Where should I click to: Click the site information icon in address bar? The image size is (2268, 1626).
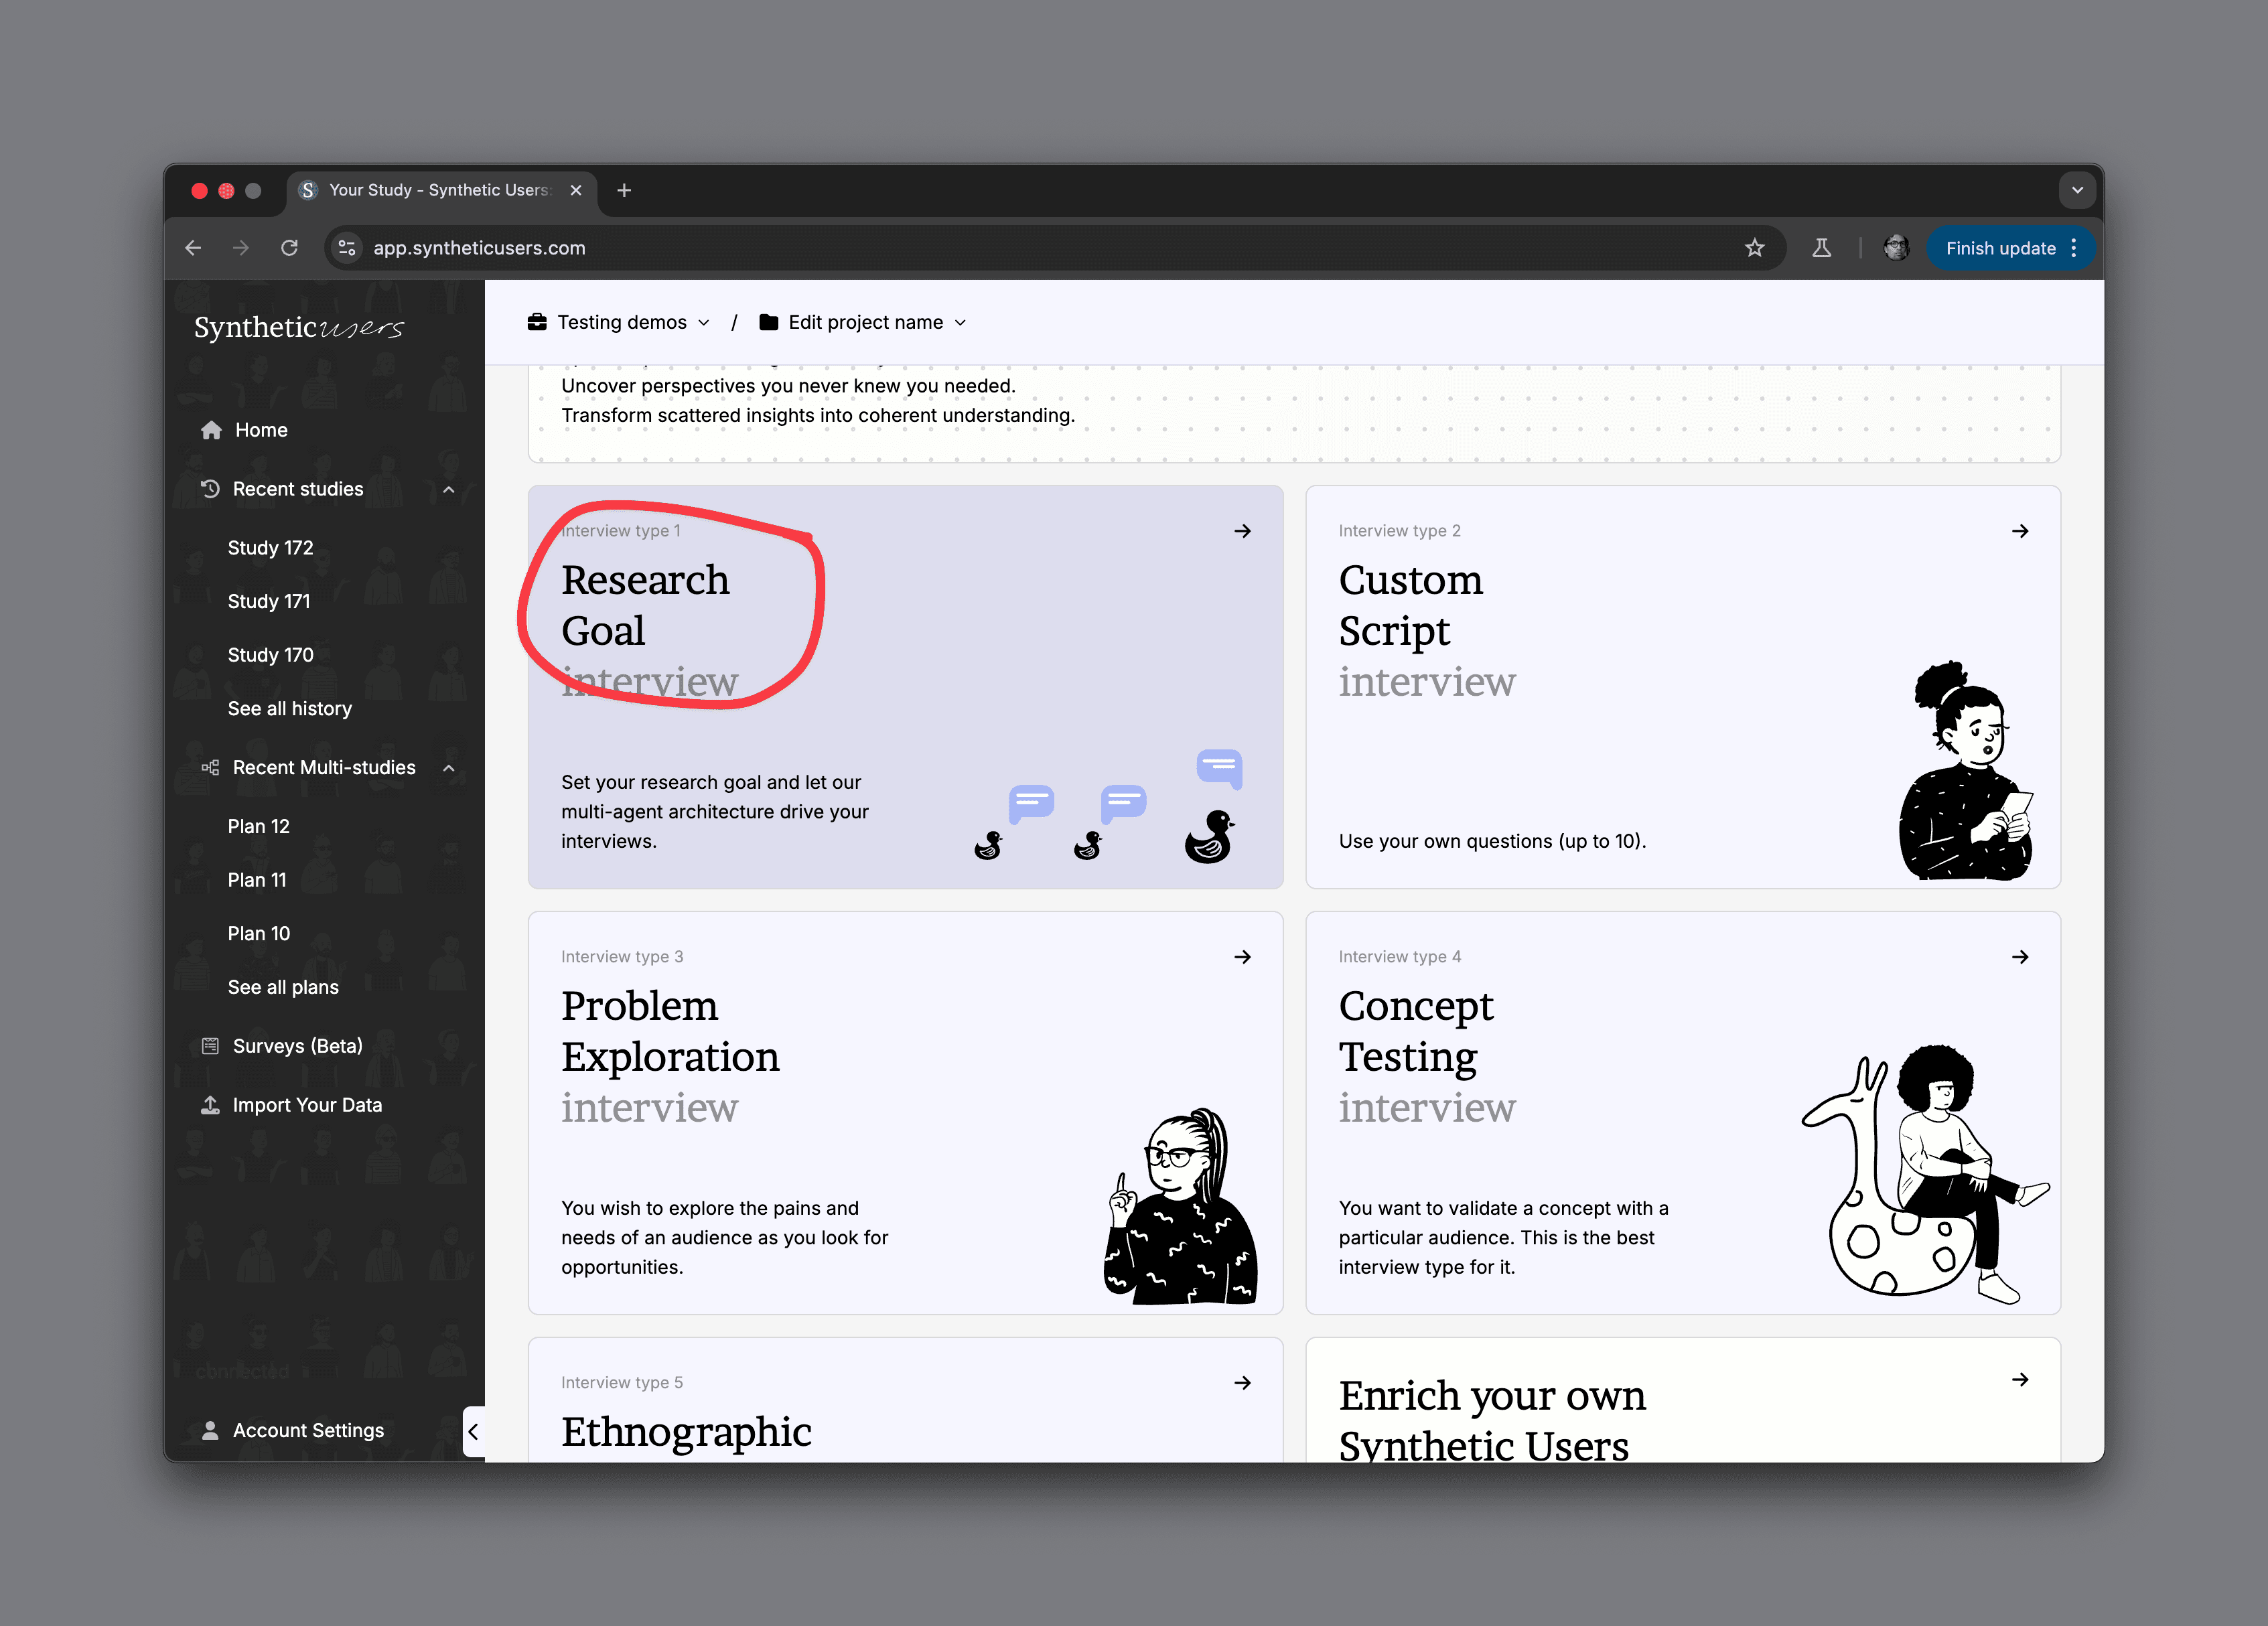click(x=347, y=248)
